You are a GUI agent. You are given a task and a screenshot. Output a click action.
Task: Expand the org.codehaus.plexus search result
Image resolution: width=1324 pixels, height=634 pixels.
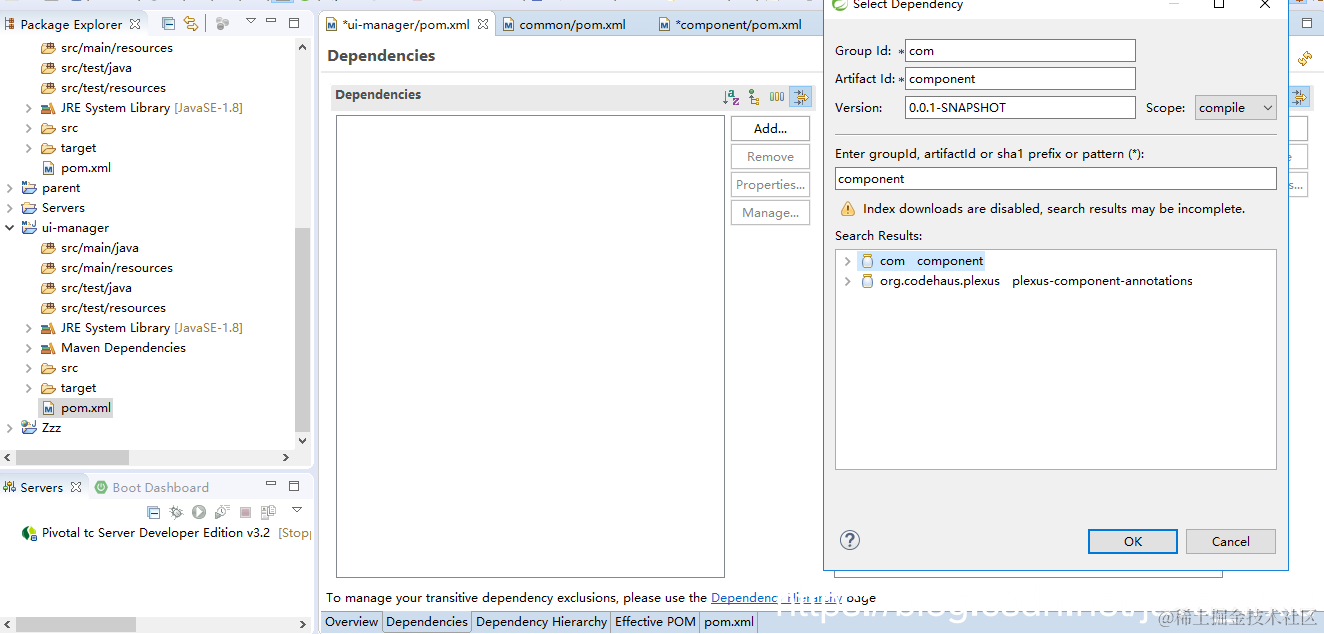(x=847, y=281)
